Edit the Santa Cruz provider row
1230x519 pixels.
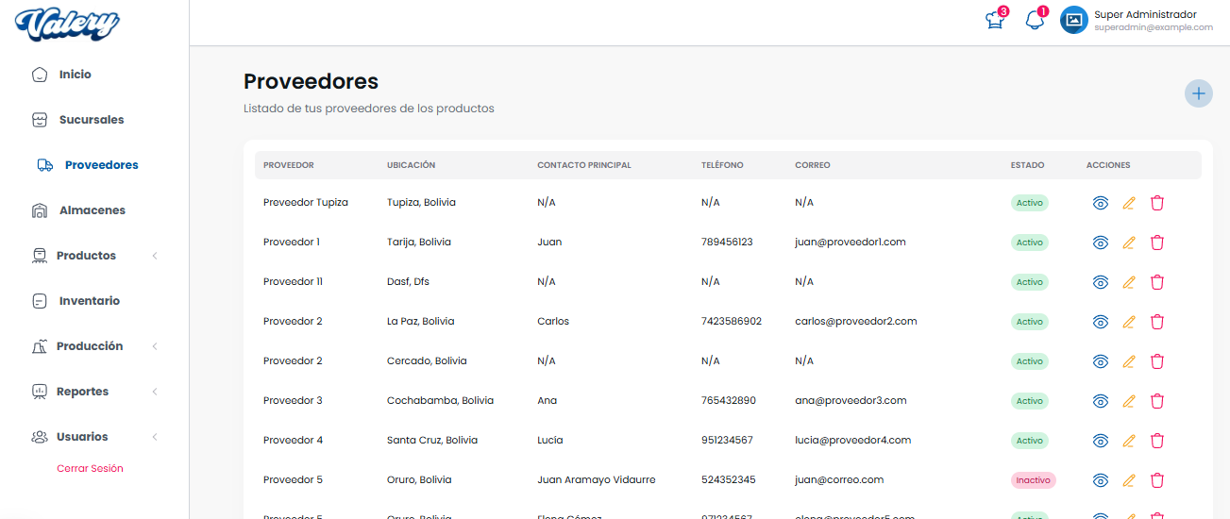1129,440
